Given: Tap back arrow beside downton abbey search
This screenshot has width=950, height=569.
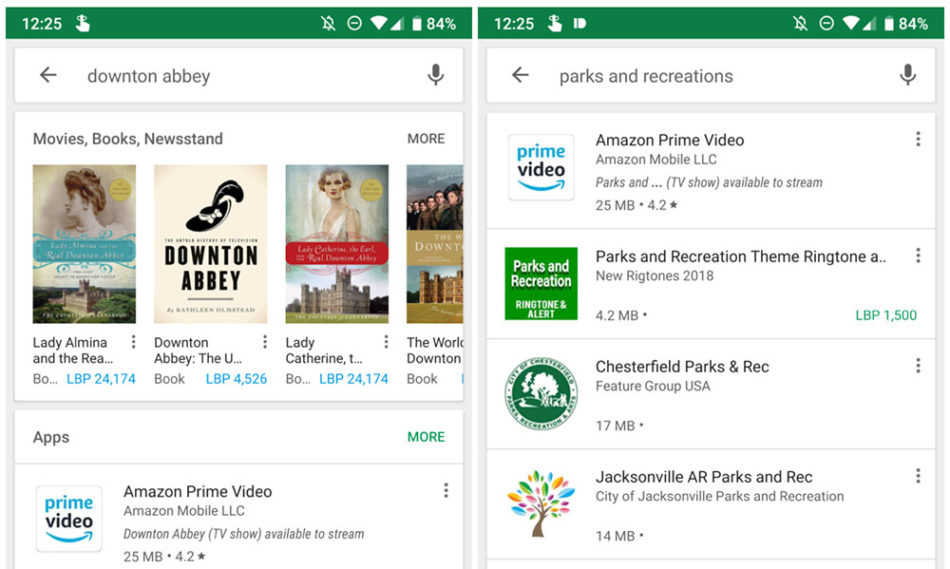Looking at the screenshot, I should pos(48,75).
